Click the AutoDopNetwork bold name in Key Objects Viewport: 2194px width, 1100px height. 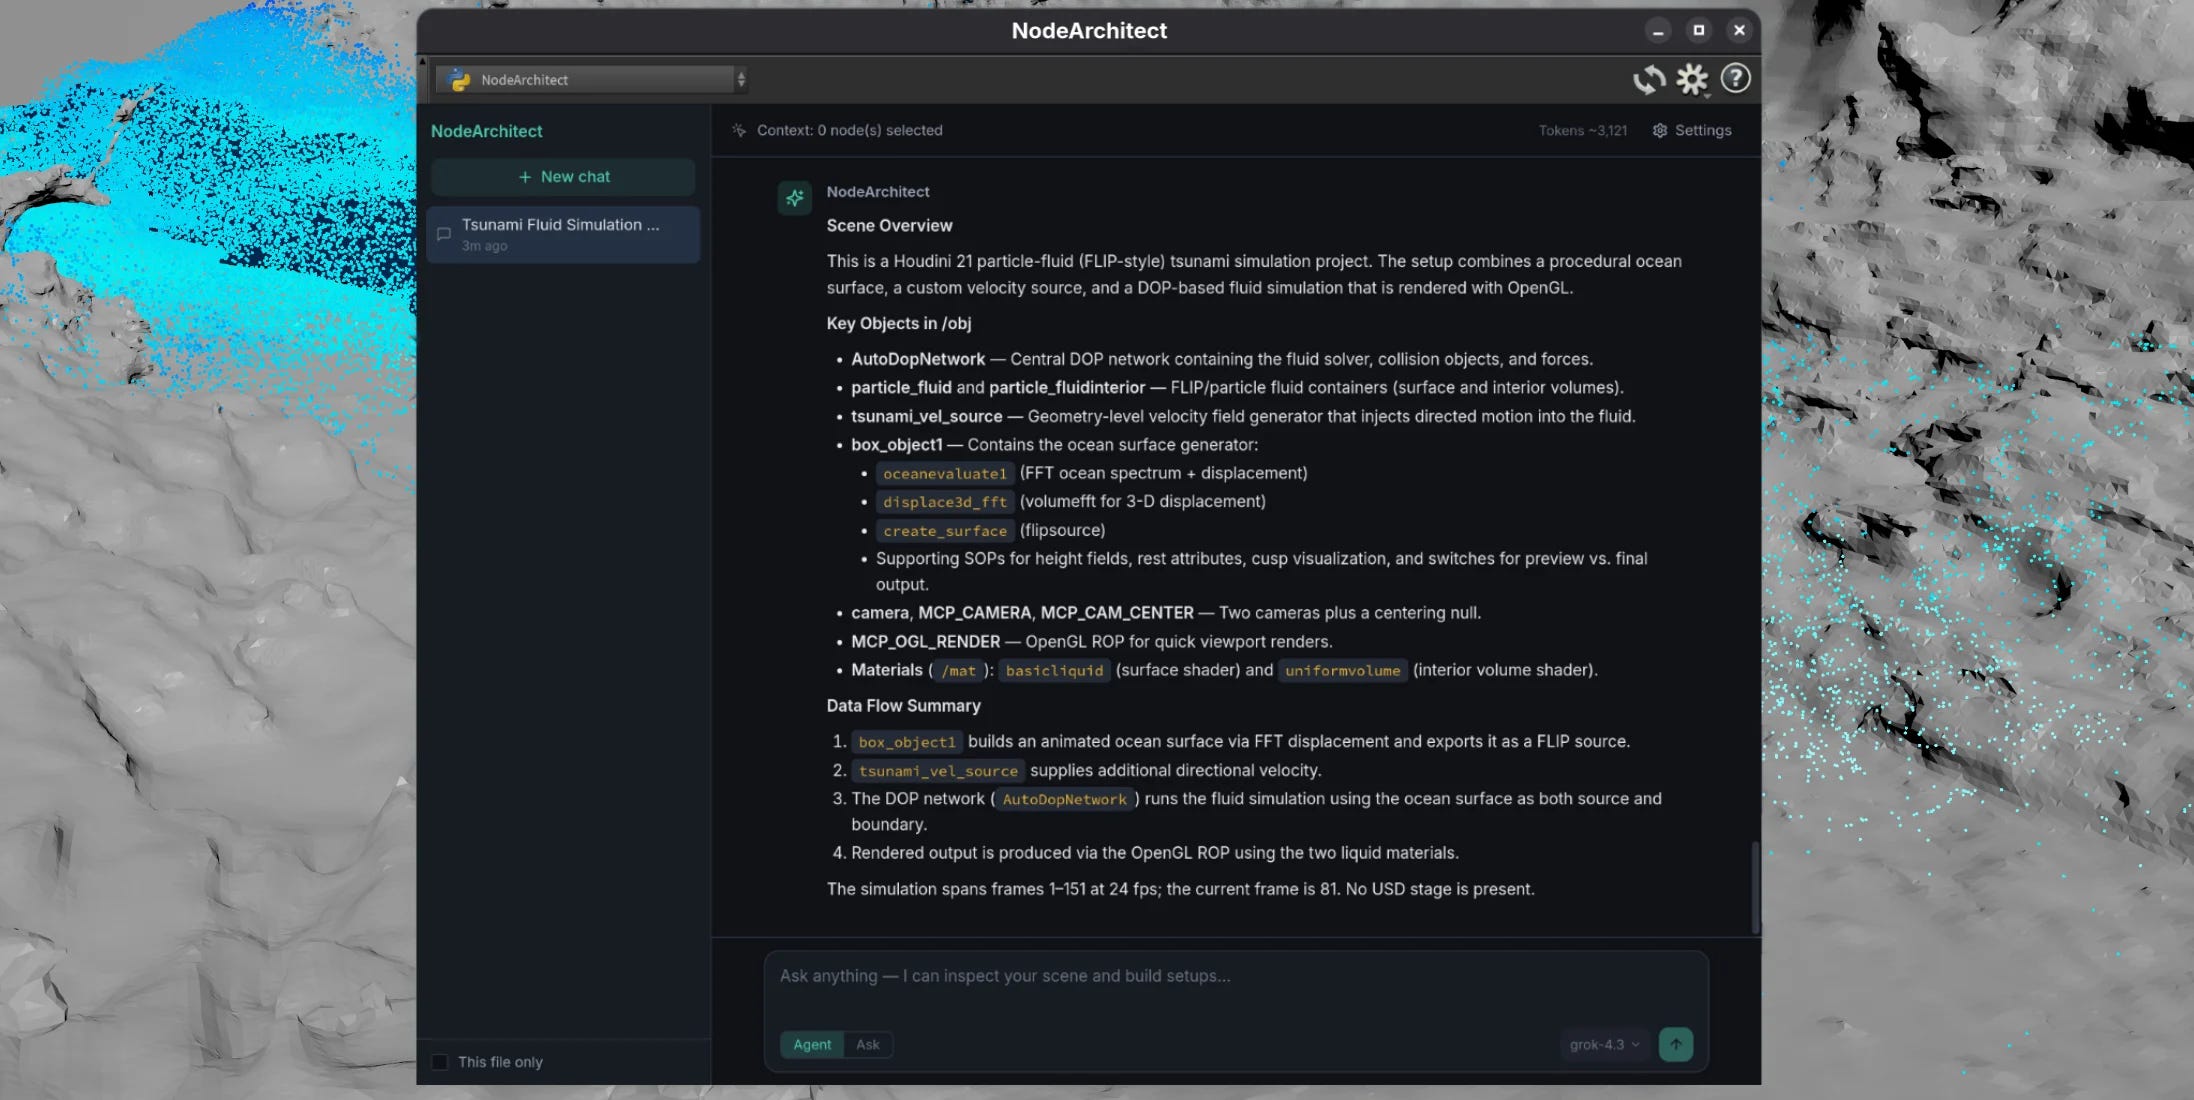[918, 359]
